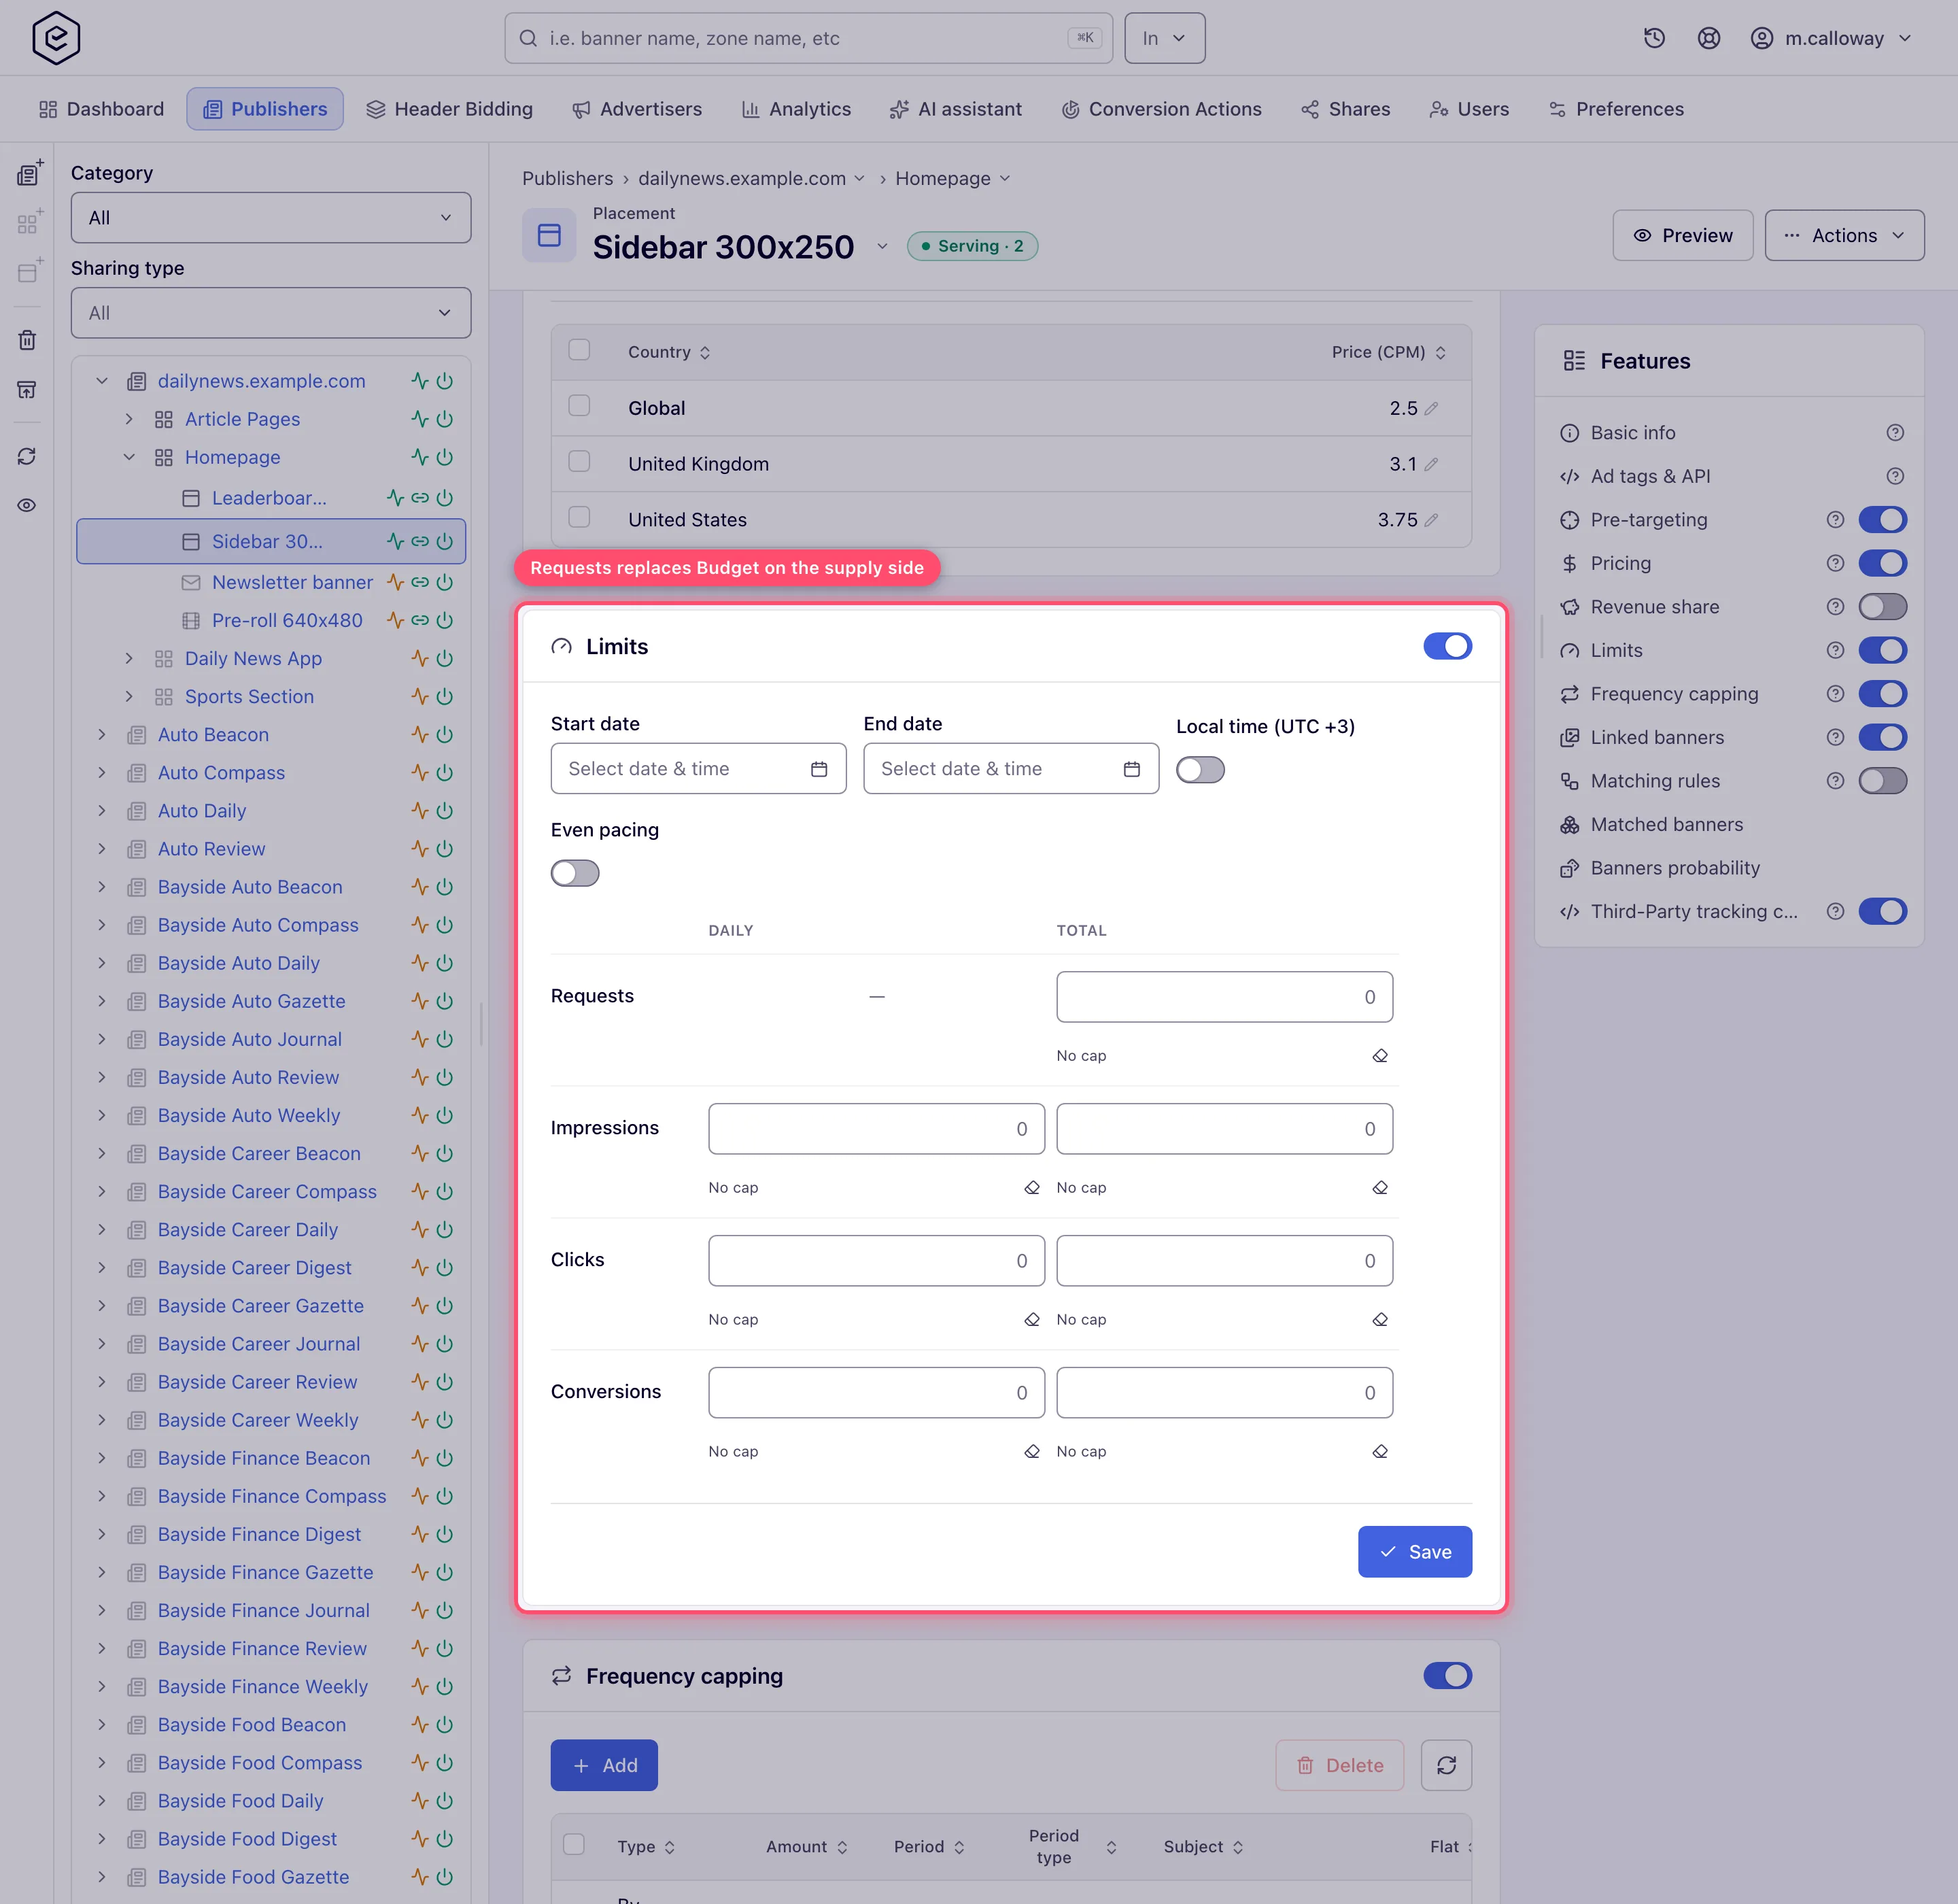Viewport: 1958px width, 1904px height.
Task: Open the Conversion Actions tab
Action: pyautogui.click(x=1161, y=109)
